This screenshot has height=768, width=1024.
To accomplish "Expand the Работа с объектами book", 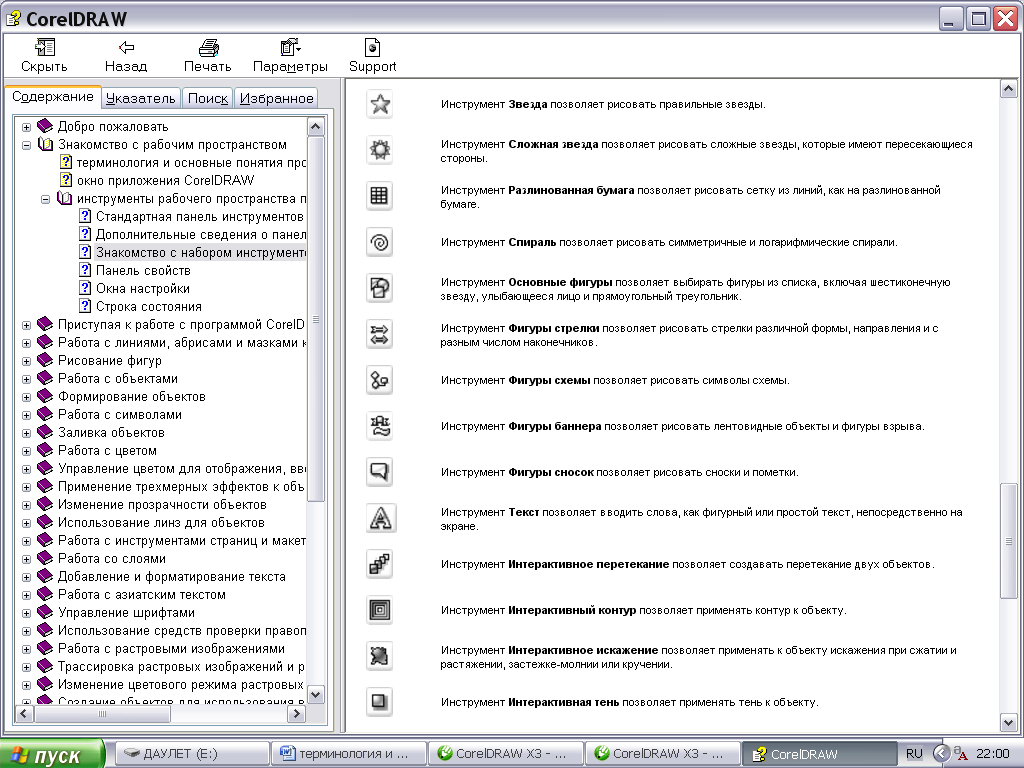I will (x=26, y=379).
